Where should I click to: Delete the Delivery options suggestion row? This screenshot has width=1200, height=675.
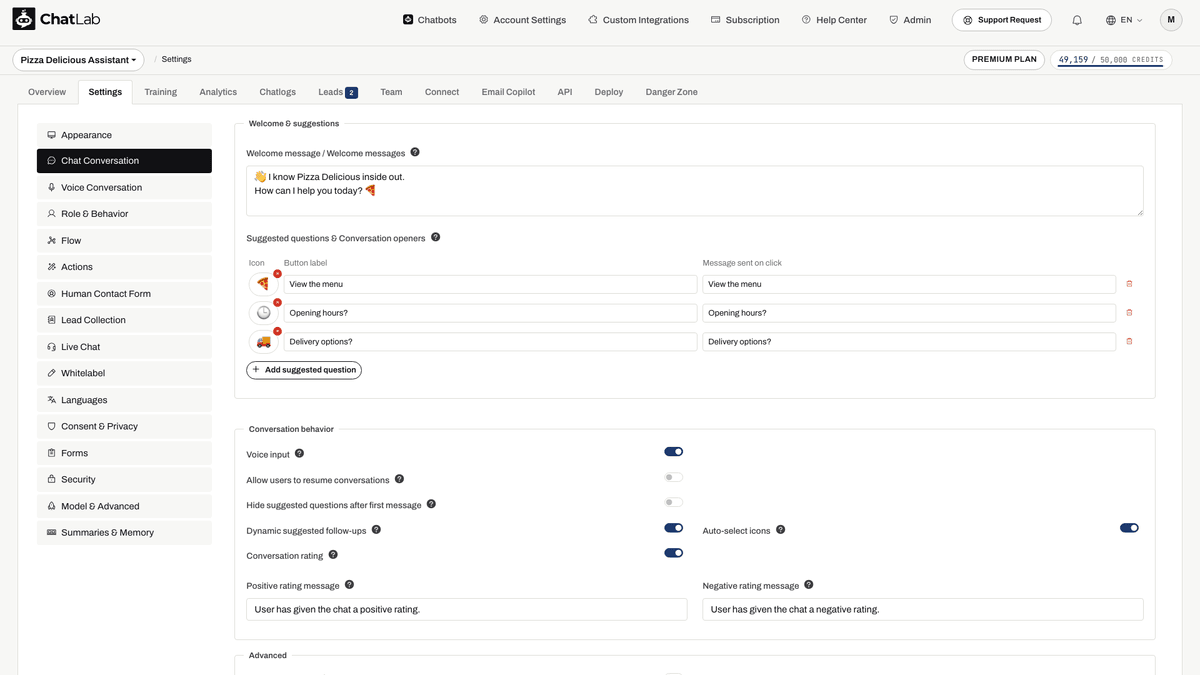point(1129,342)
